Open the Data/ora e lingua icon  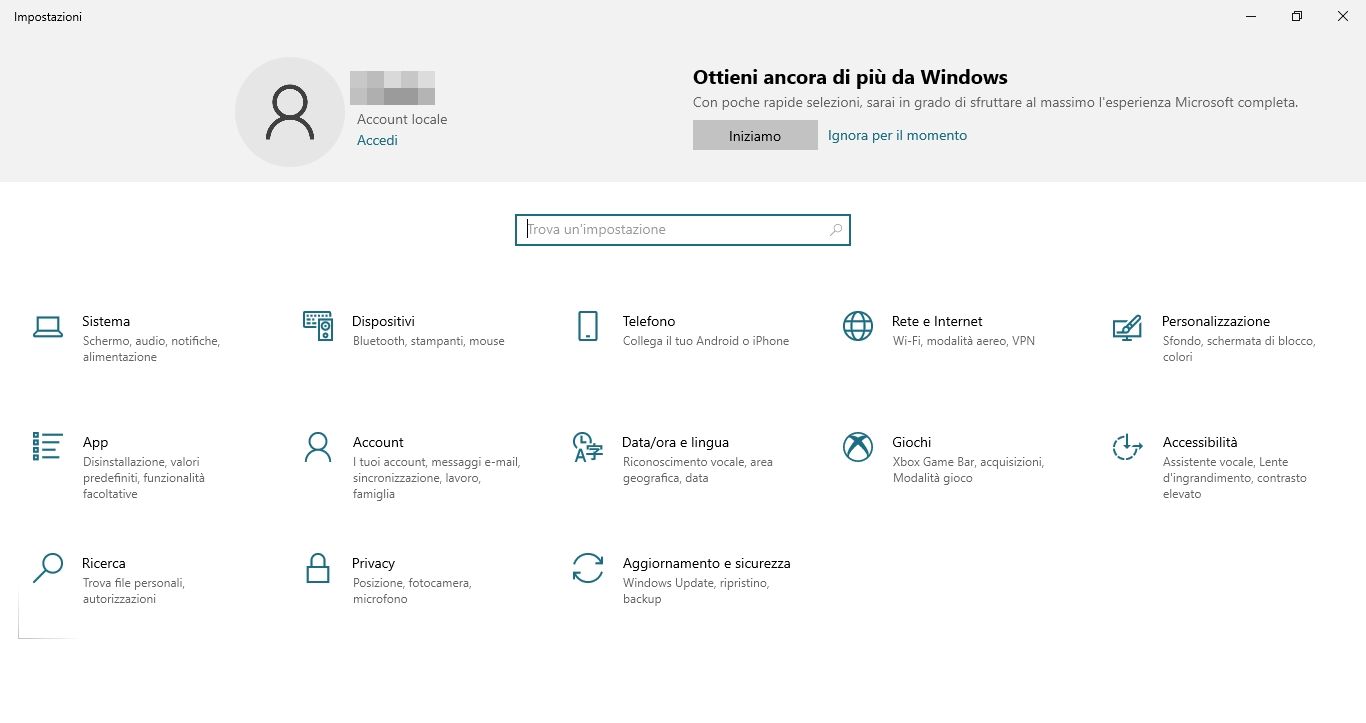pos(588,447)
